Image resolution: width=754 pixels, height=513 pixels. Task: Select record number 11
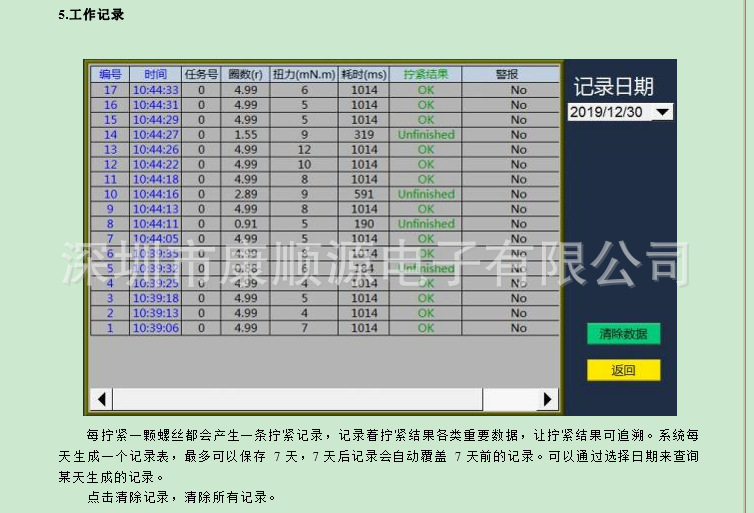[110, 179]
